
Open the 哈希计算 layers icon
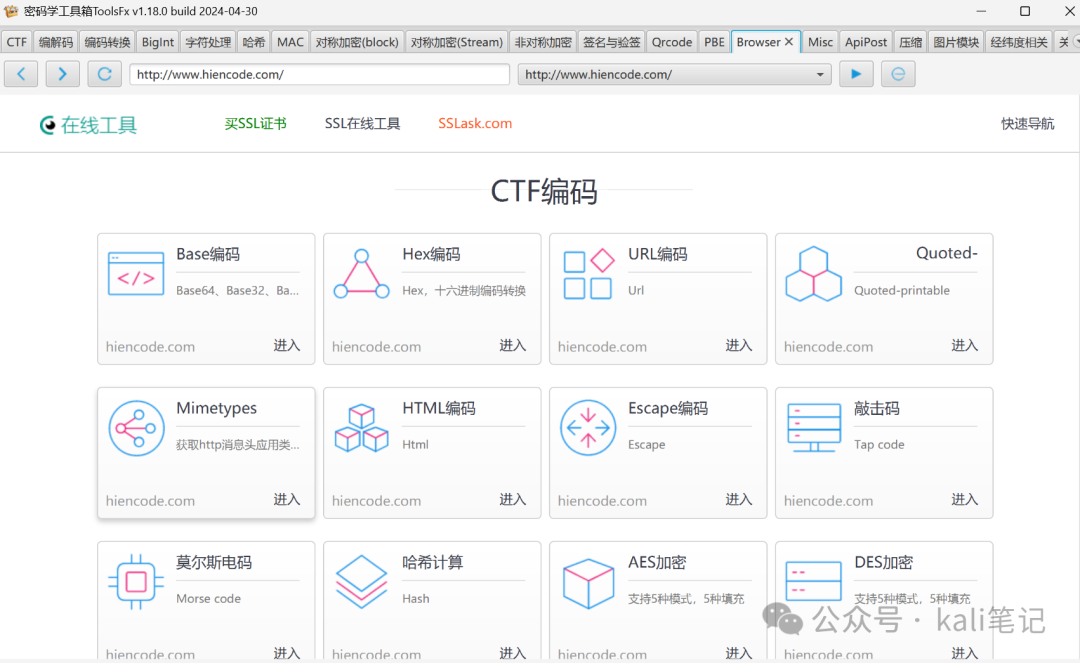tap(361, 581)
